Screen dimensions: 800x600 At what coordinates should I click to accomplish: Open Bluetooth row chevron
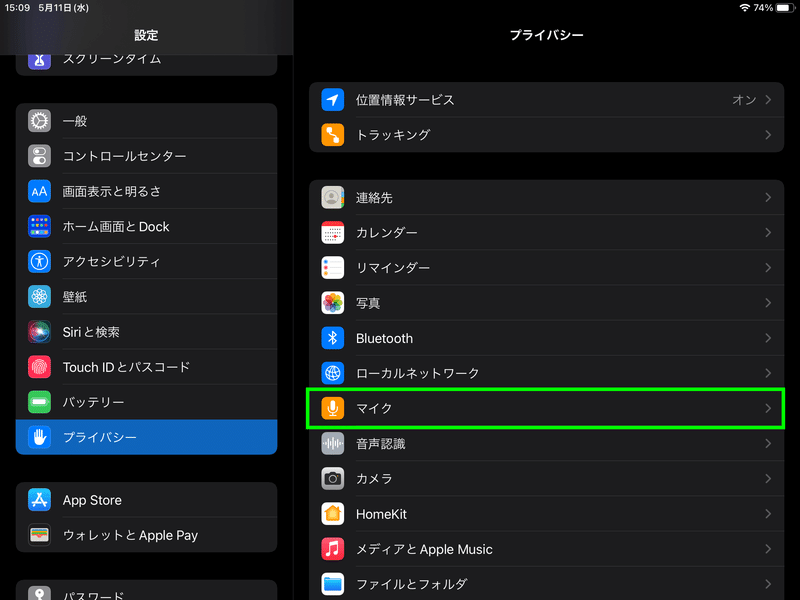tap(768, 338)
